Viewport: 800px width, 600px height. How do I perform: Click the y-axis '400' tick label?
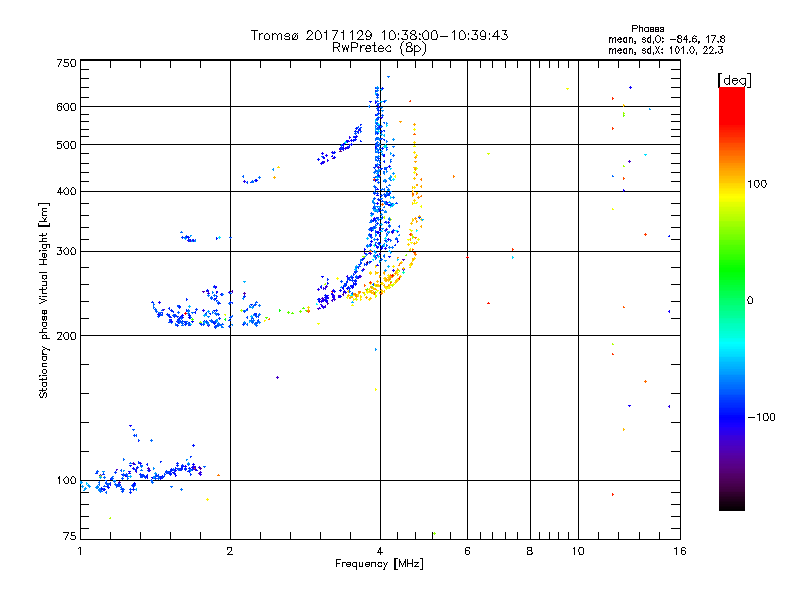click(x=66, y=192)
